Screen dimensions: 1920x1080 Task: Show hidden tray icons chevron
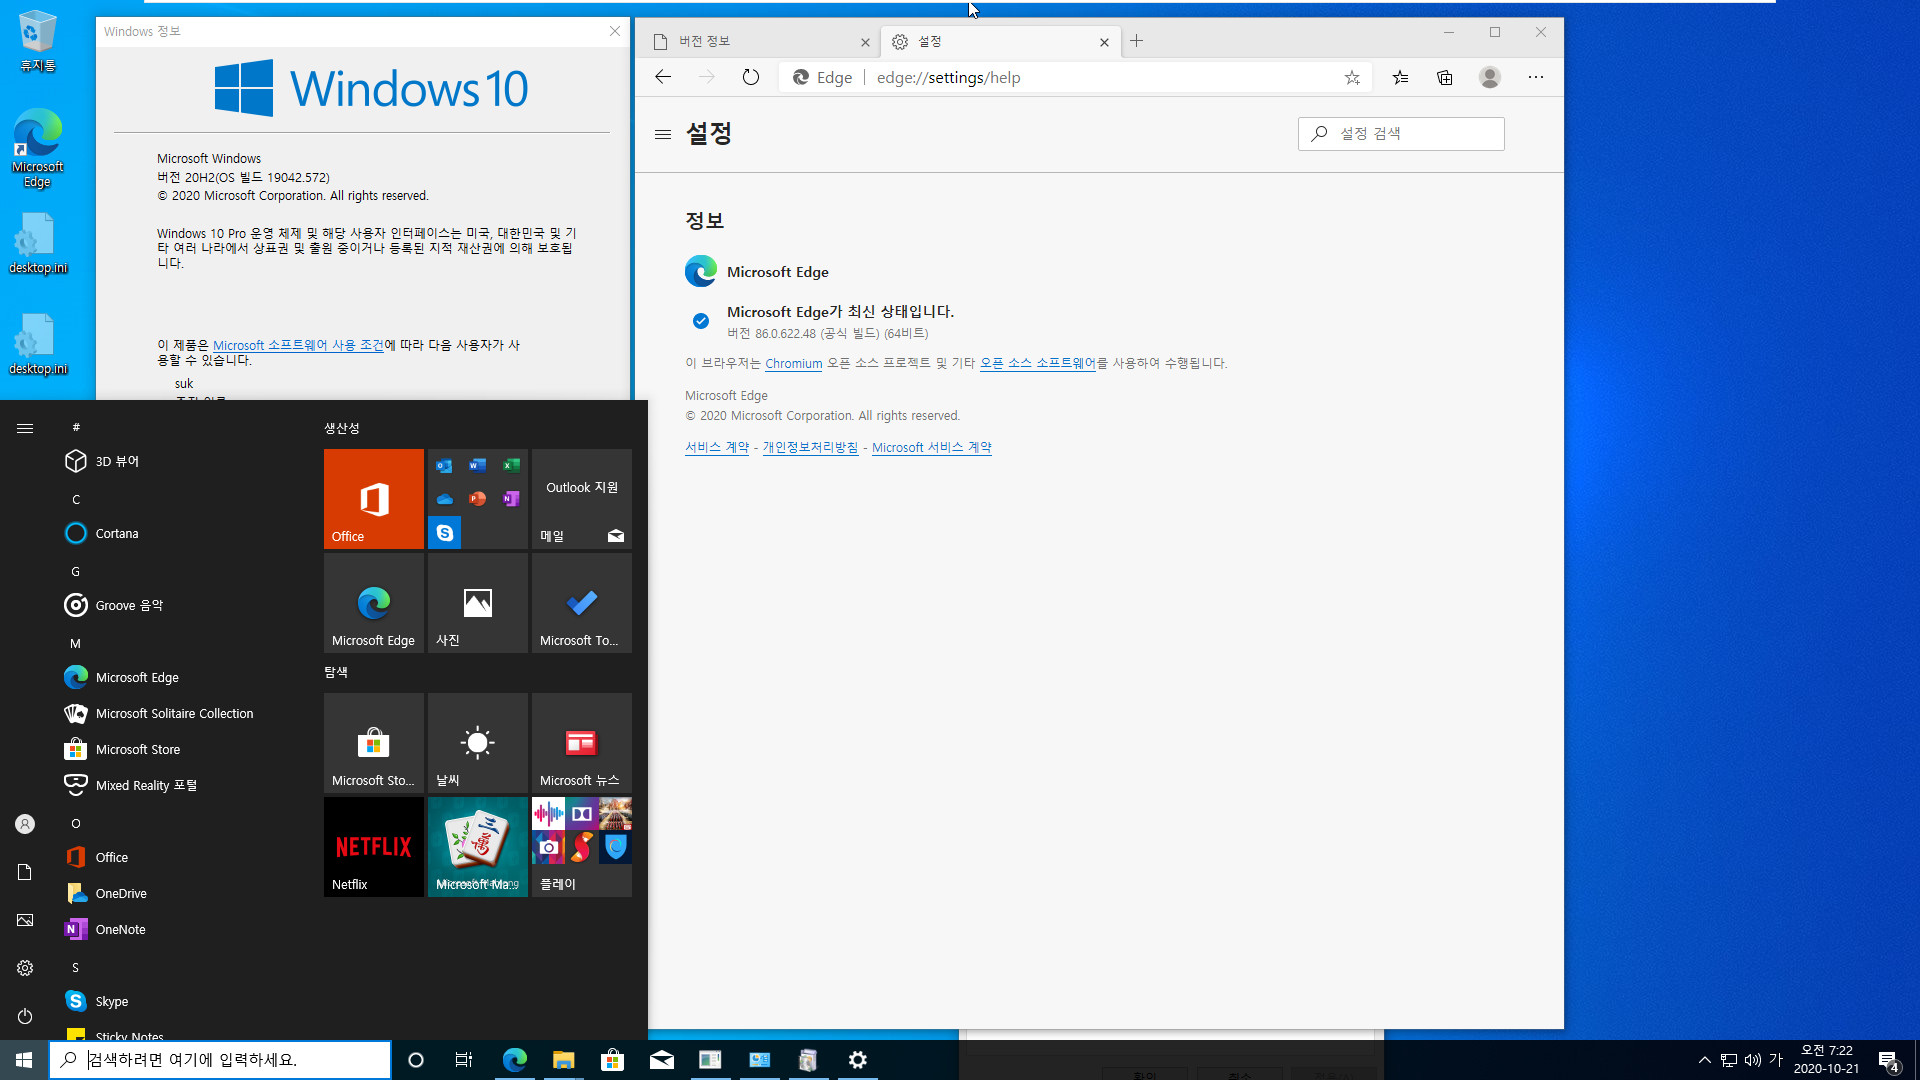click(x=1704, y=1060)
